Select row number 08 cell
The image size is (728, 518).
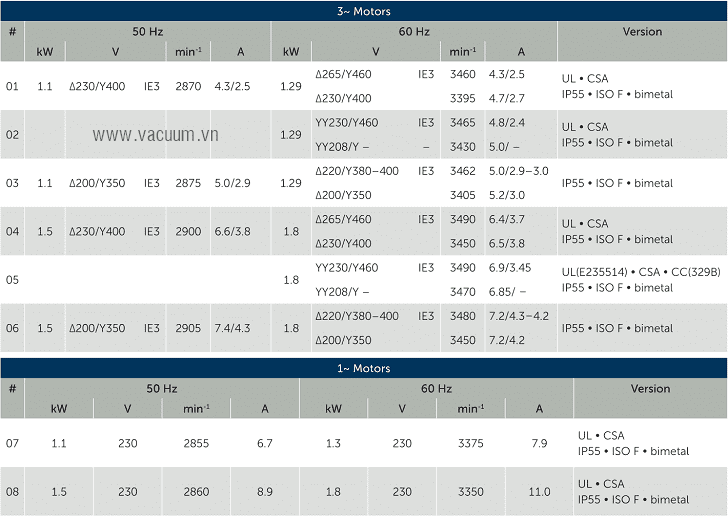pos(12,492)
